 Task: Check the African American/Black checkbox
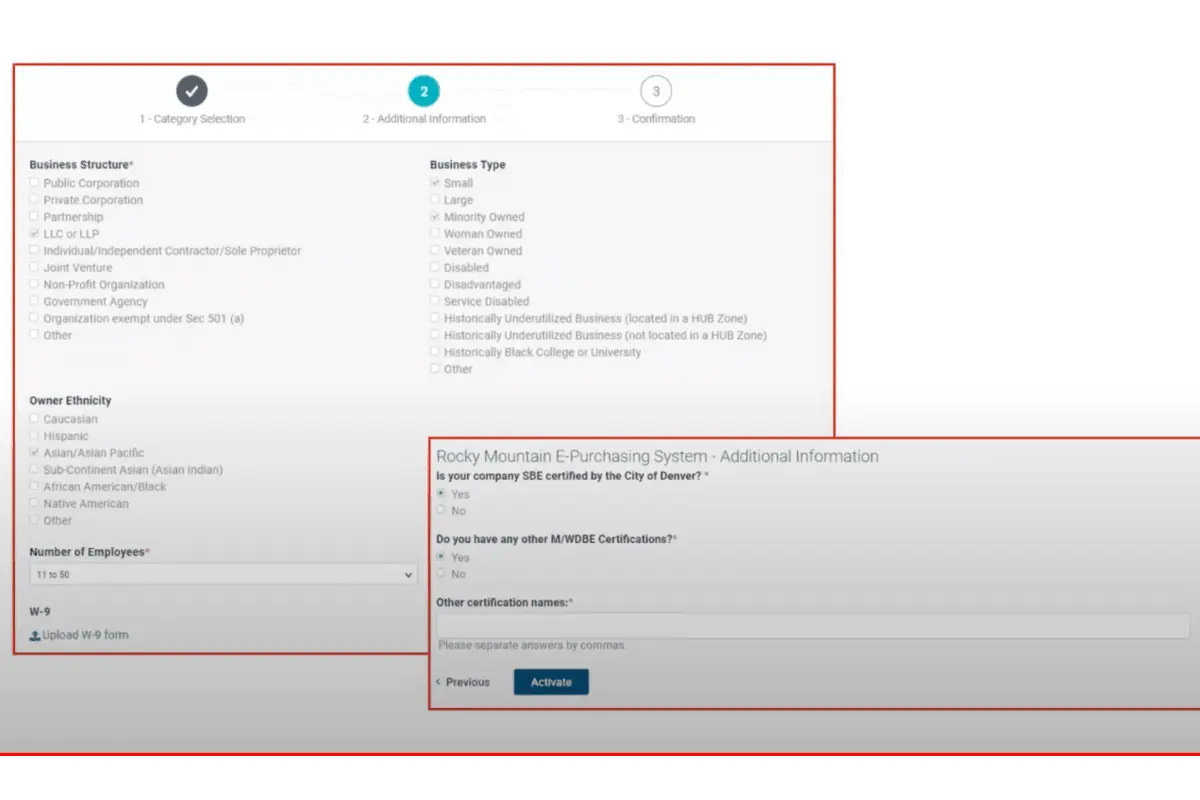(x=35, y=487)
